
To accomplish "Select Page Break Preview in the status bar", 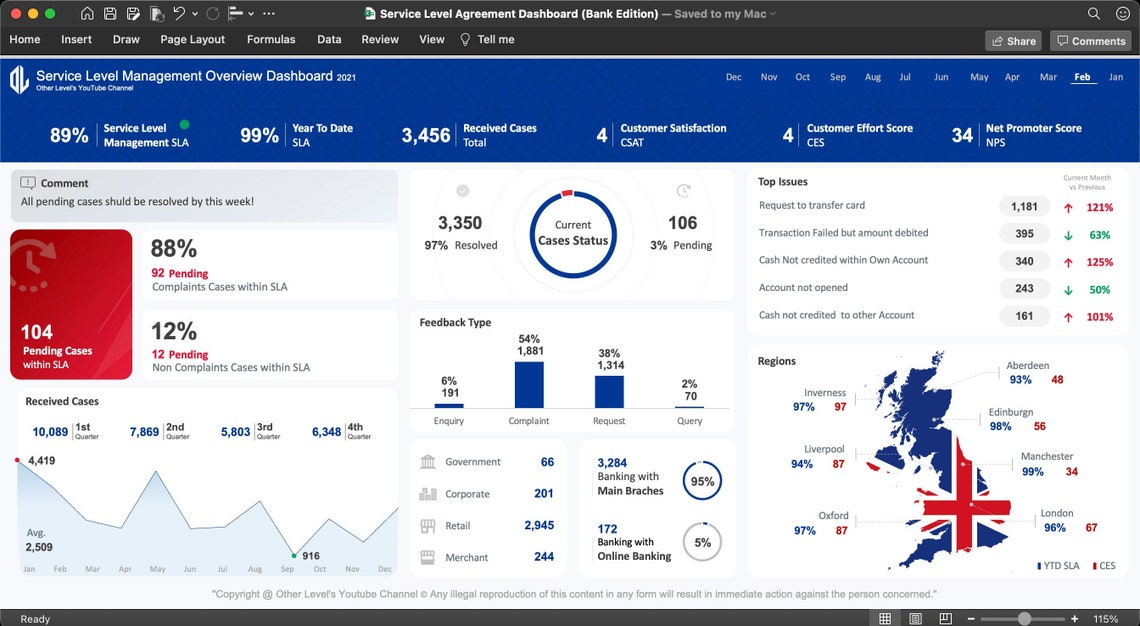I will coord(945,618).
